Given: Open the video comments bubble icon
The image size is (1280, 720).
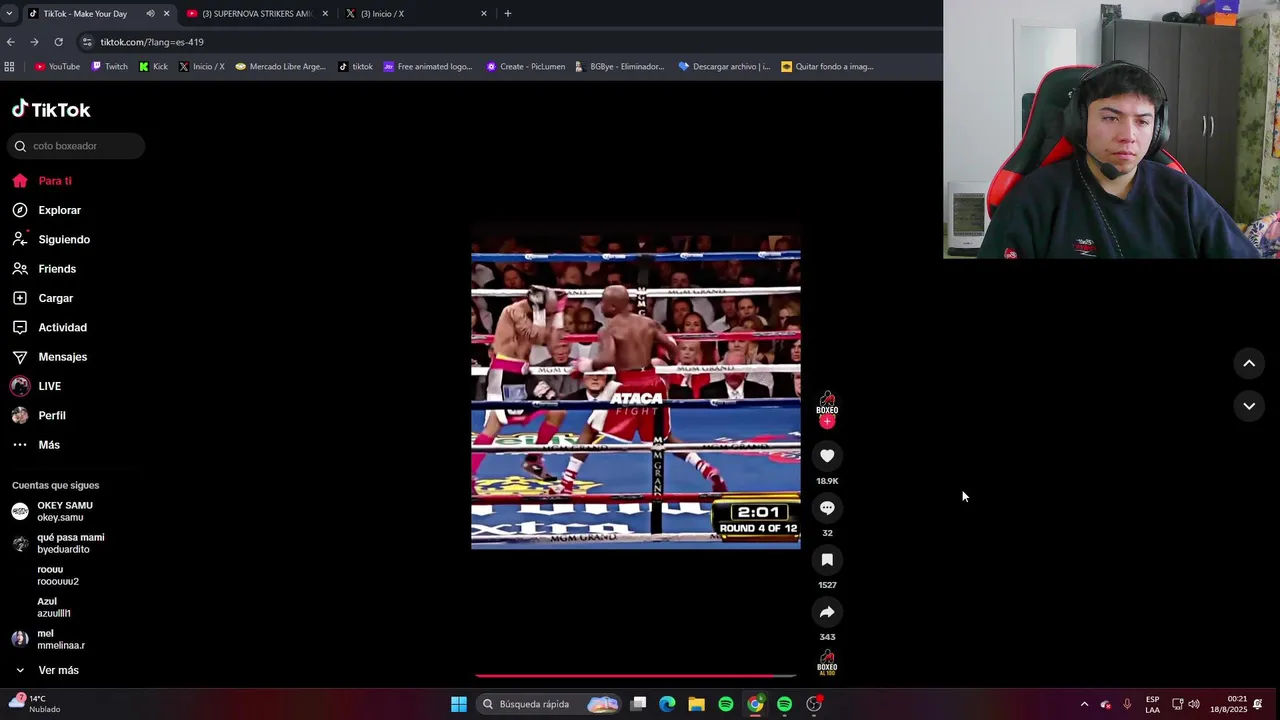Looking at the screenshot, I should click(x=827, y=508).
